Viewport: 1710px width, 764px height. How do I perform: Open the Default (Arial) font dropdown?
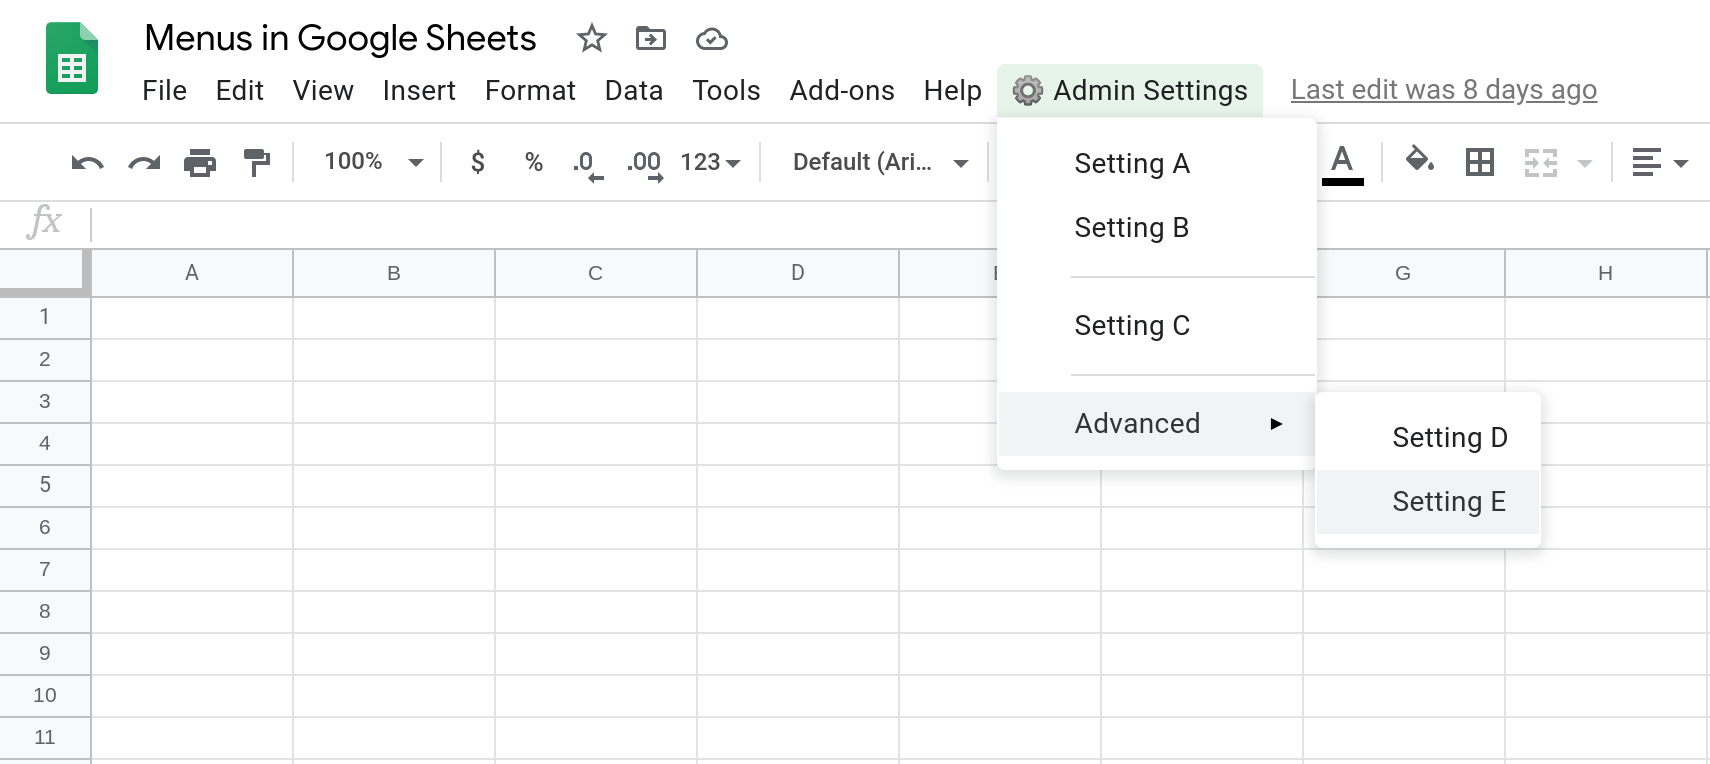880,162
